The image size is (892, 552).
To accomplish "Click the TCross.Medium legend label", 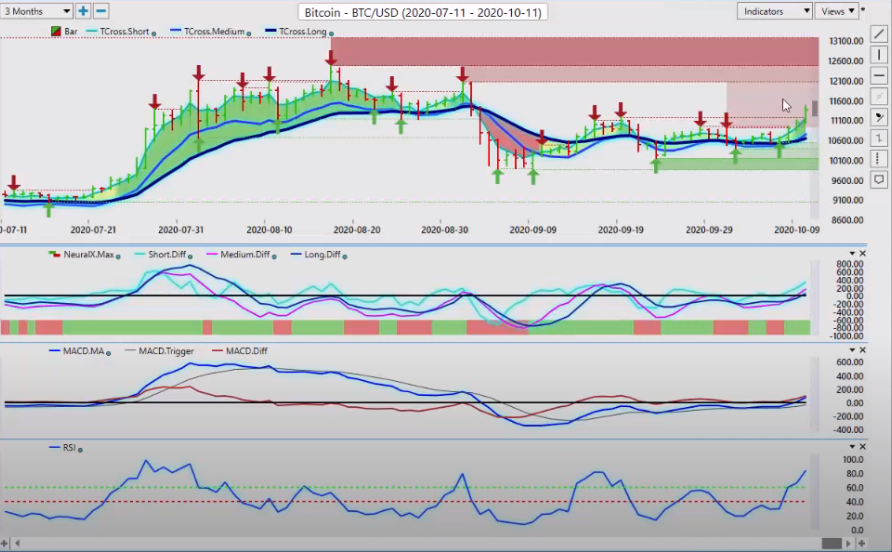I will pyautogui.click(x=214, y=31).
